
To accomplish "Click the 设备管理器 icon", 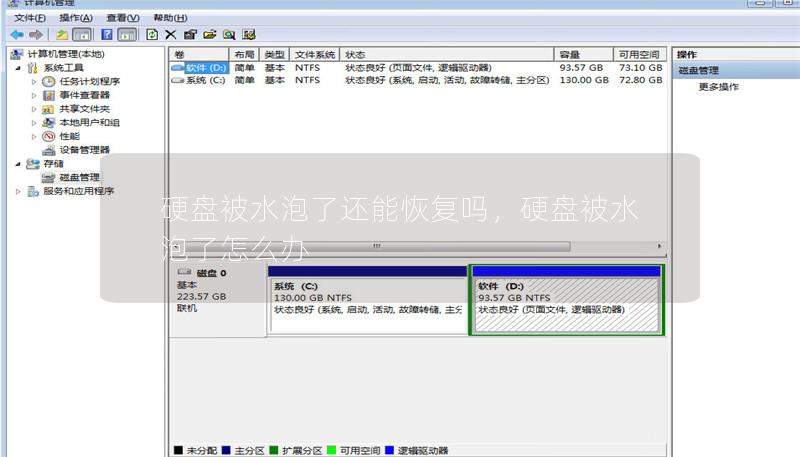I will (48, 150).
